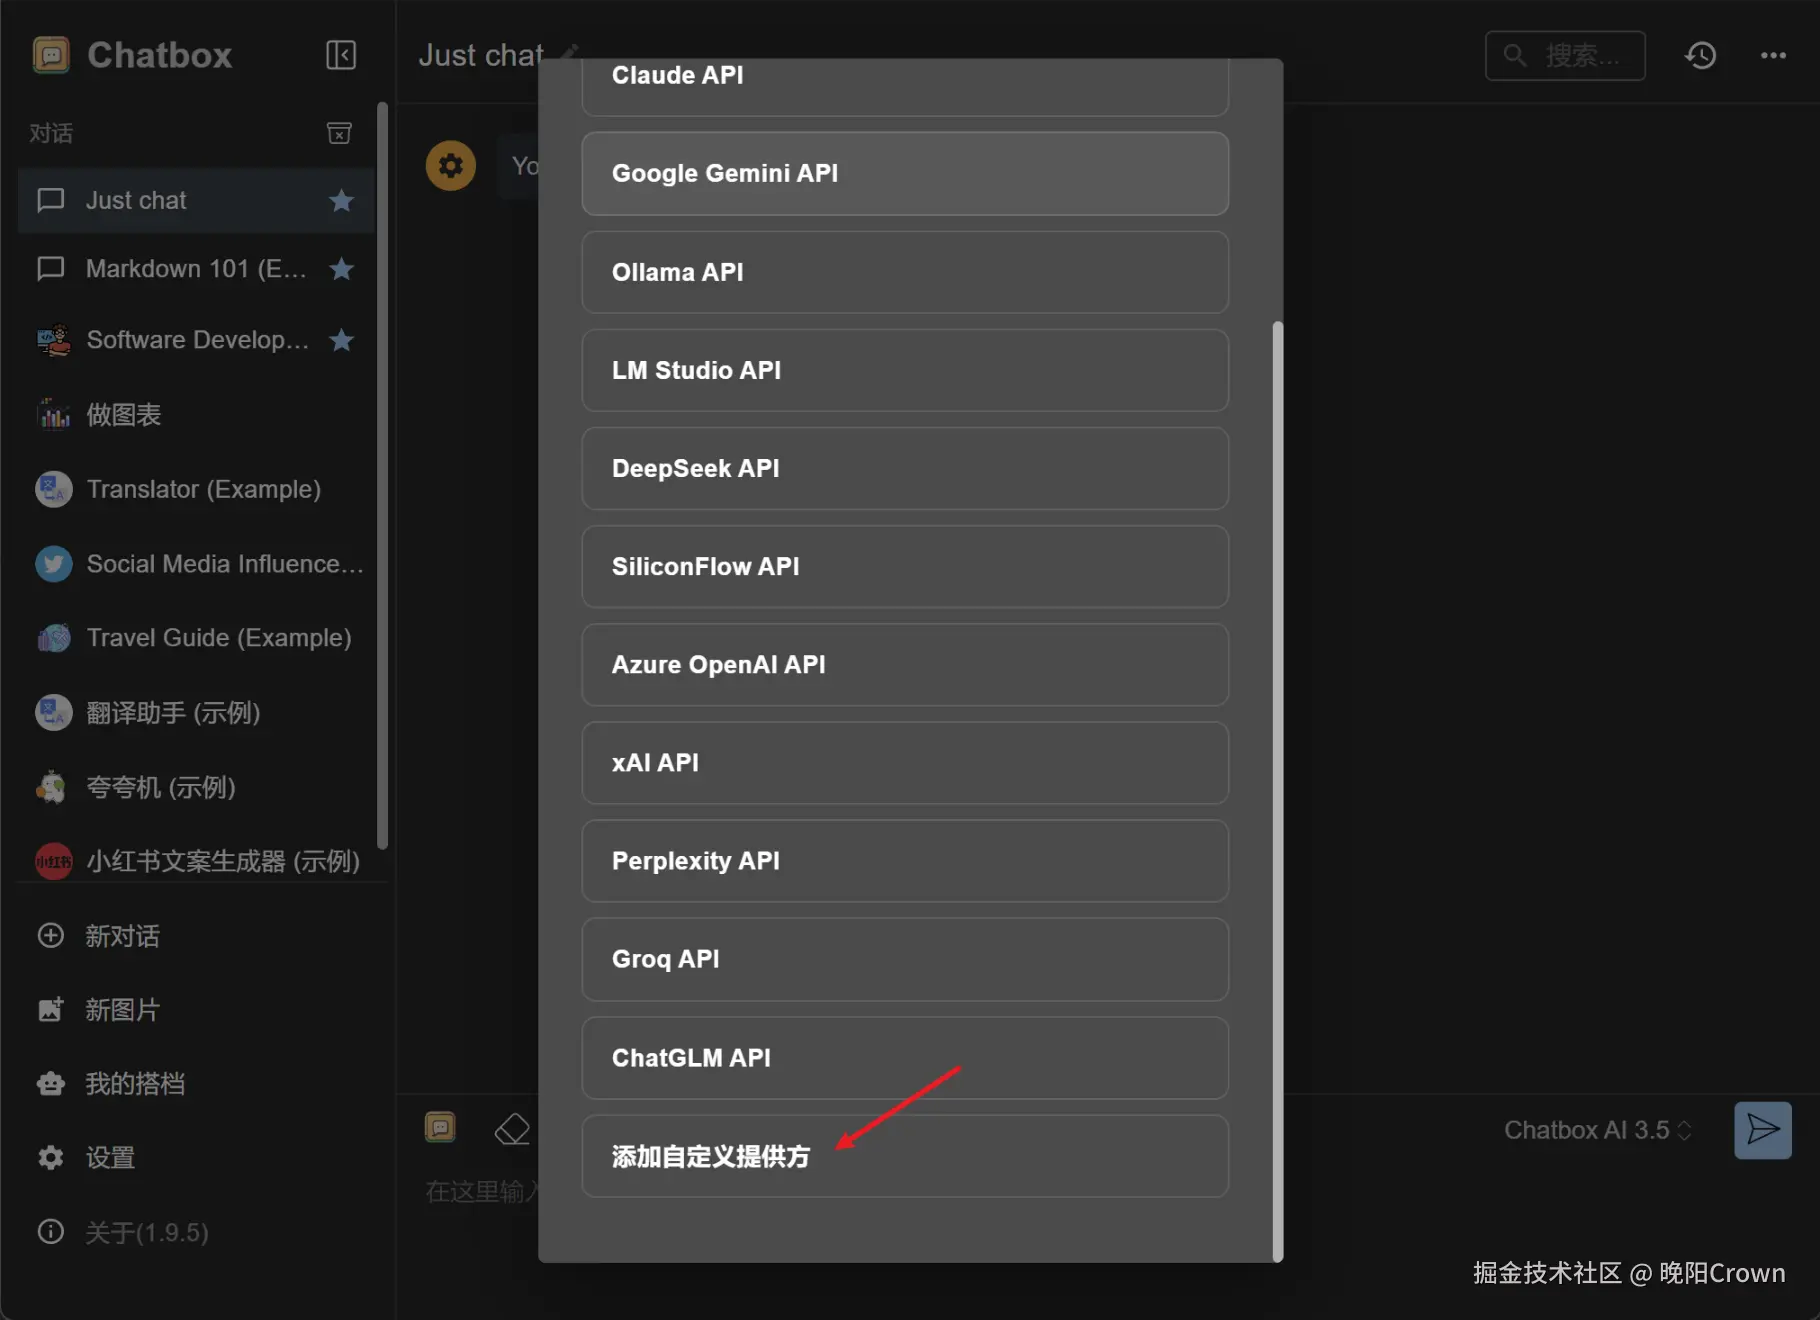
Task: Click the Chatbox icon in input toolbar
Action: click(x=440, y=1128)
